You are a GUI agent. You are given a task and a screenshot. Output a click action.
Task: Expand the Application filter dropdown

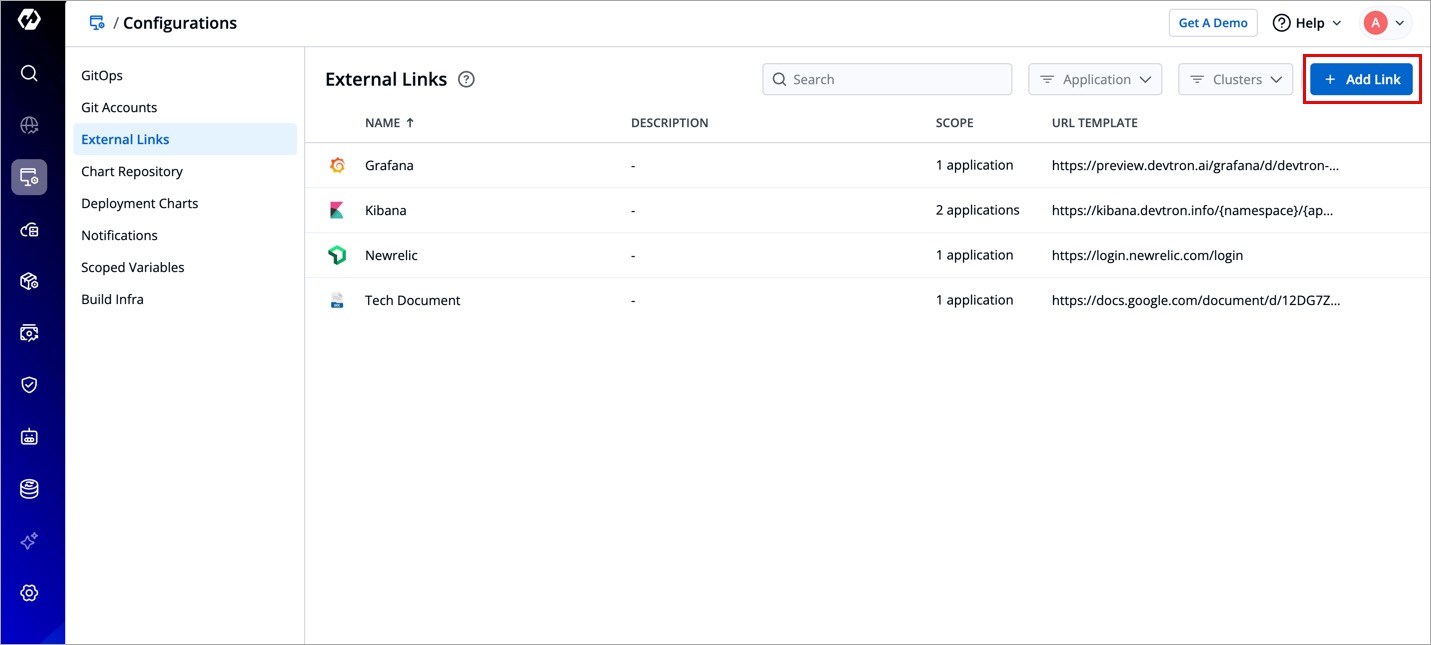click(1095, 80)
